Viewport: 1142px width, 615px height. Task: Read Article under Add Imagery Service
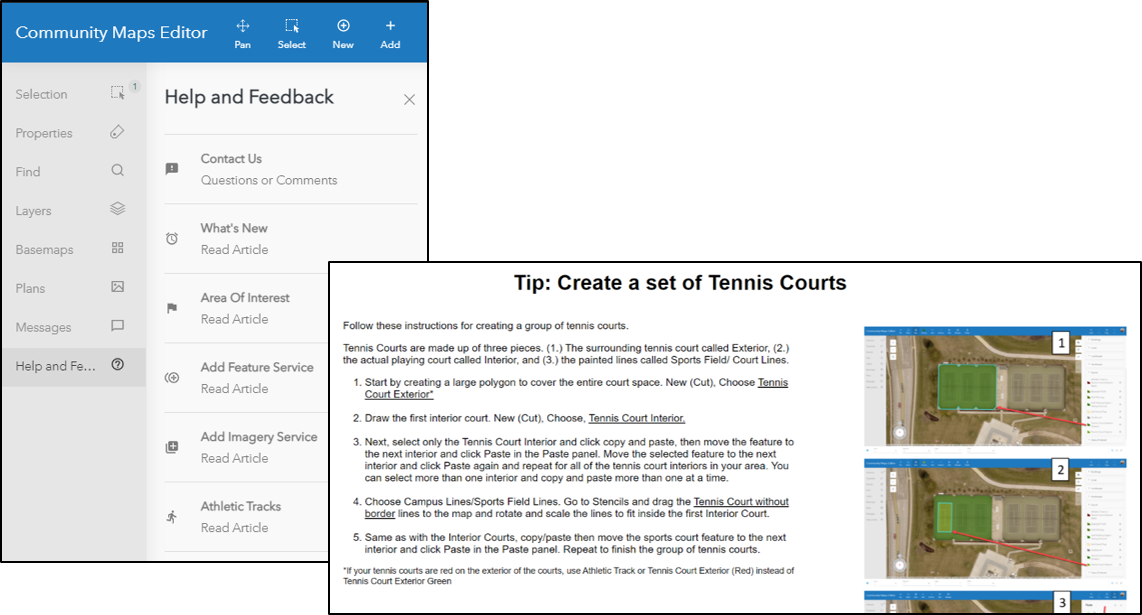[x=235, y=458]
